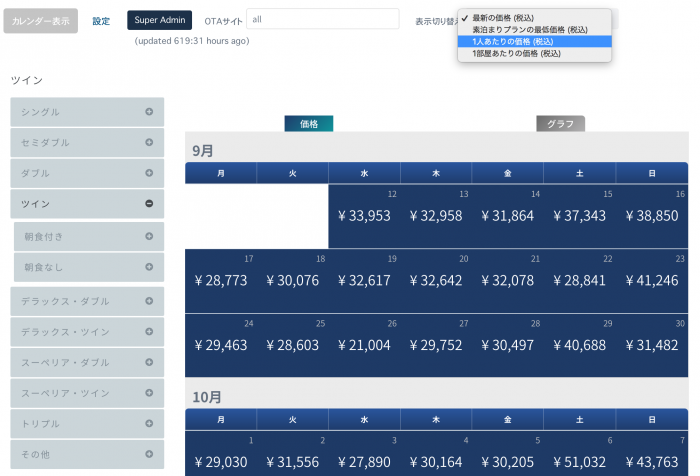Image resolution: width=700 pixels, height=476 pixels.
Task: Open the デラックス・ツイン row label
Action: click(65, 332)
